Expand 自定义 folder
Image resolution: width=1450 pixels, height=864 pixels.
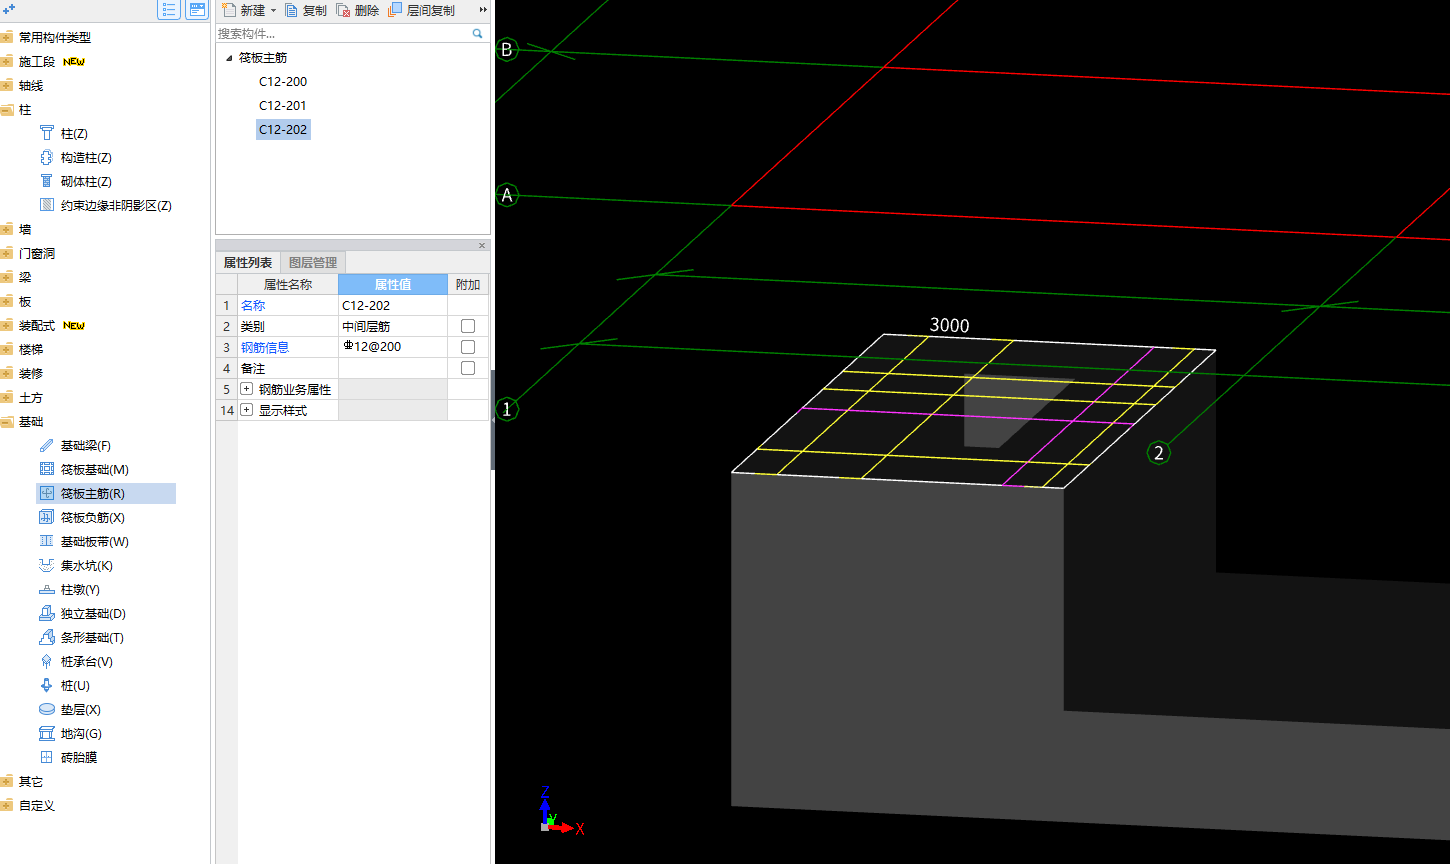[x=7, y=805]
